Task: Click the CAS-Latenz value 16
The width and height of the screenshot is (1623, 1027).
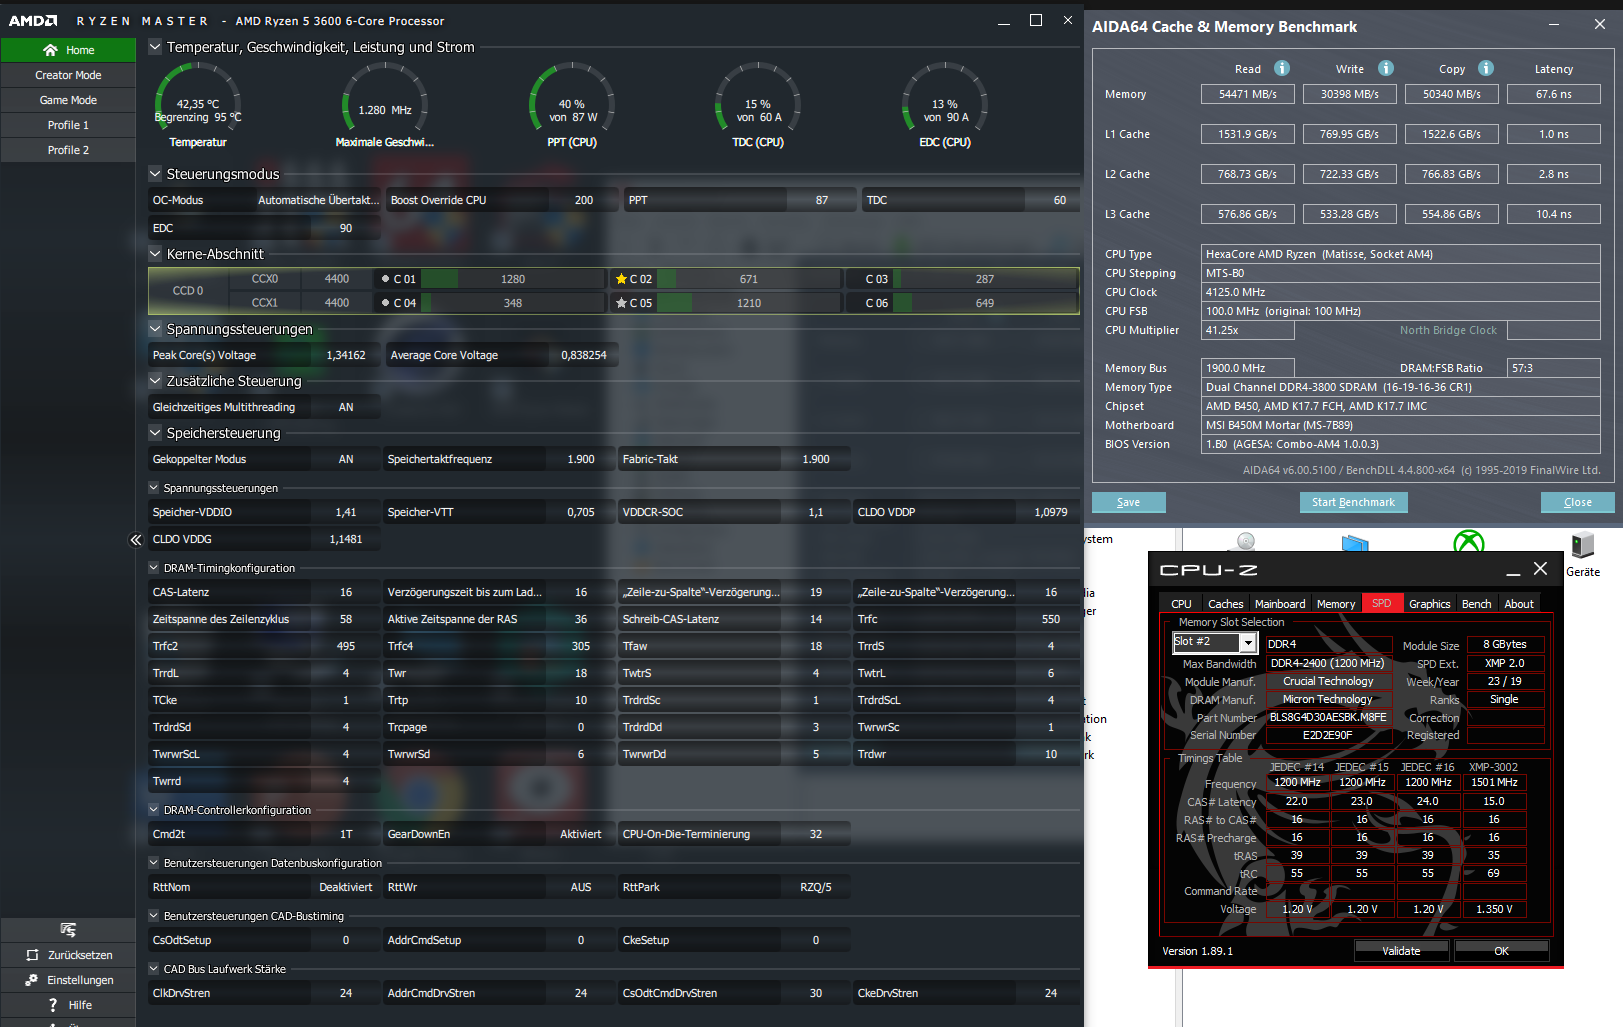Action: click(x=346, y=592)
